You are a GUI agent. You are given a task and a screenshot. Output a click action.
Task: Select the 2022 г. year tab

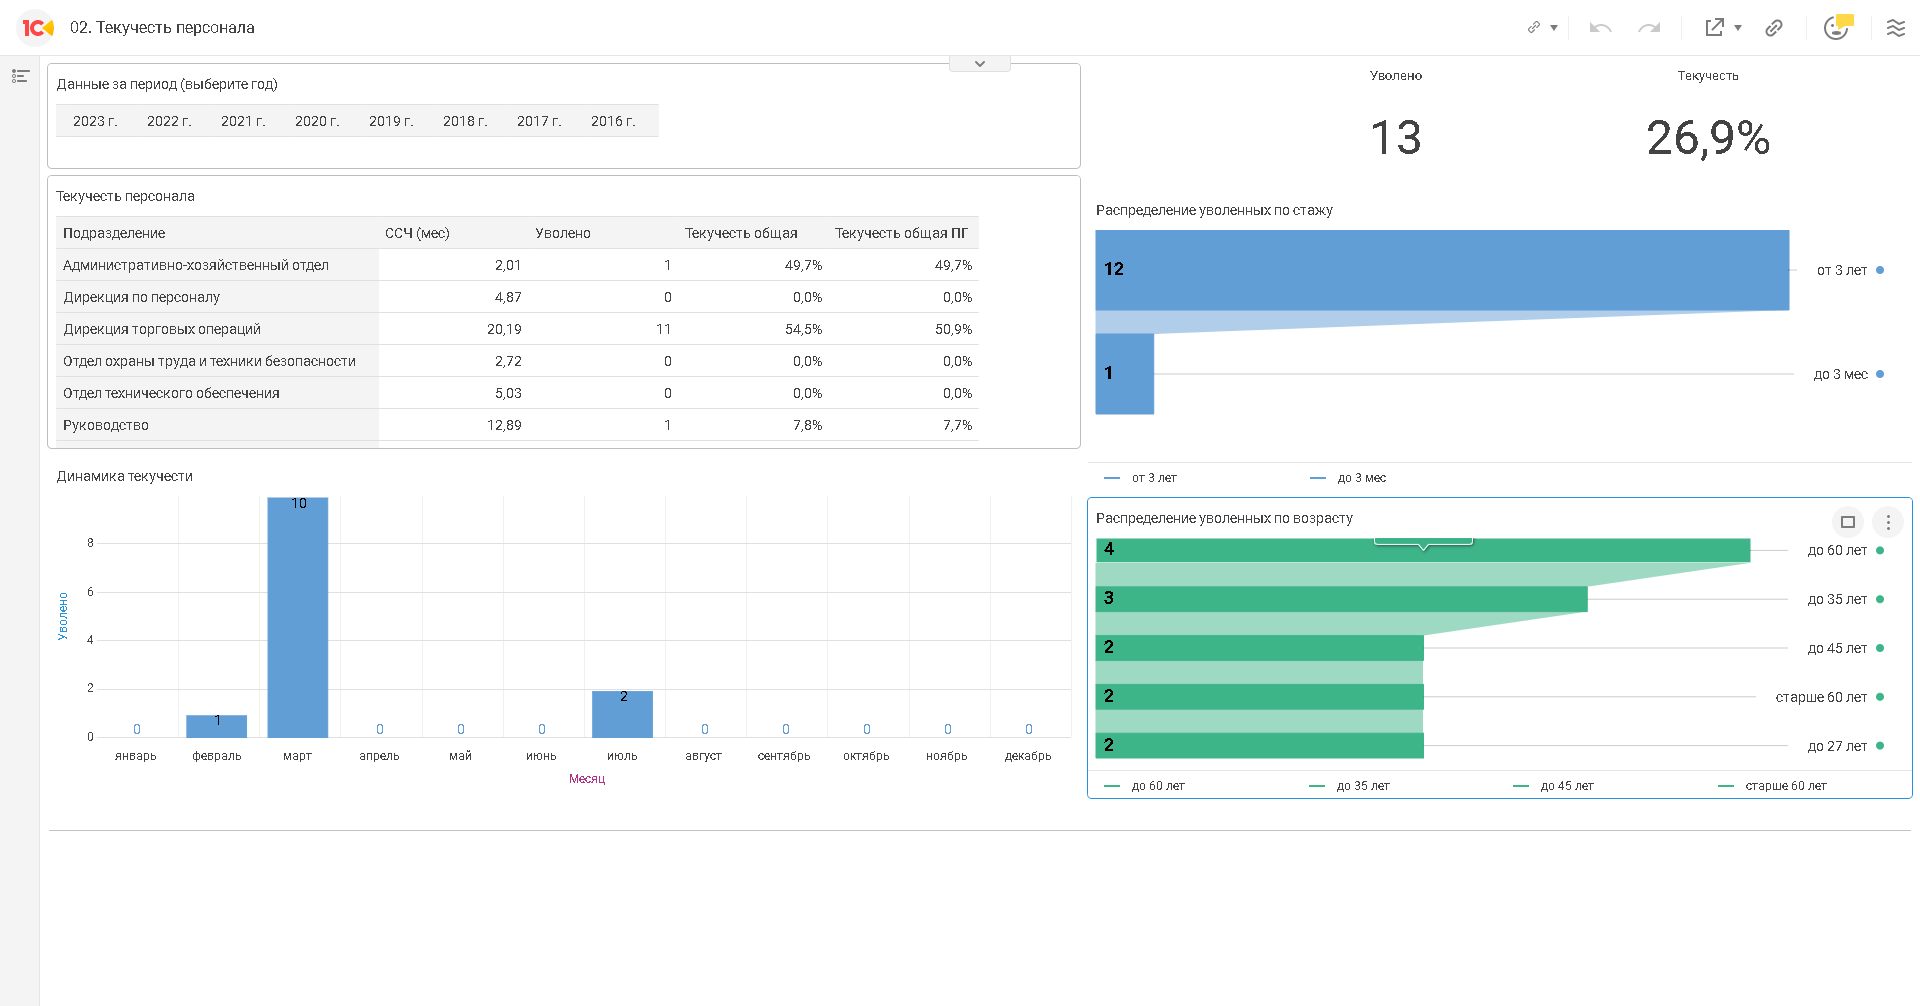[x=169, y=121]
